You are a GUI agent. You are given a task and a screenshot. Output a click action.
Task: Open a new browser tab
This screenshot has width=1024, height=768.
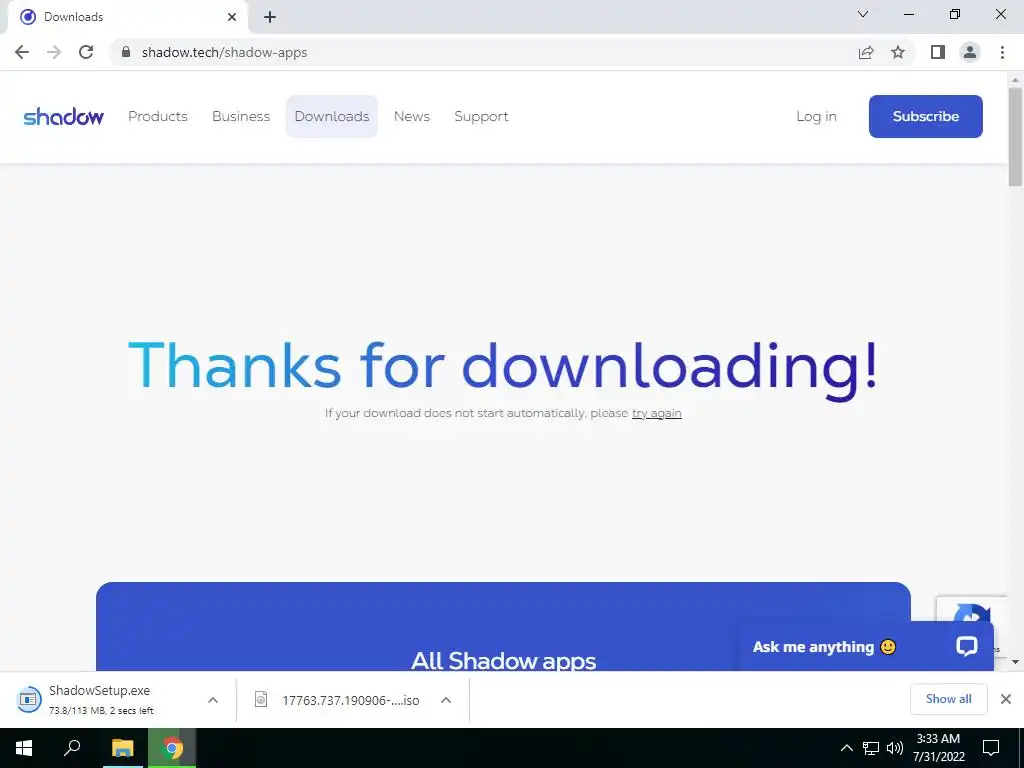click(x=270, y=17)
